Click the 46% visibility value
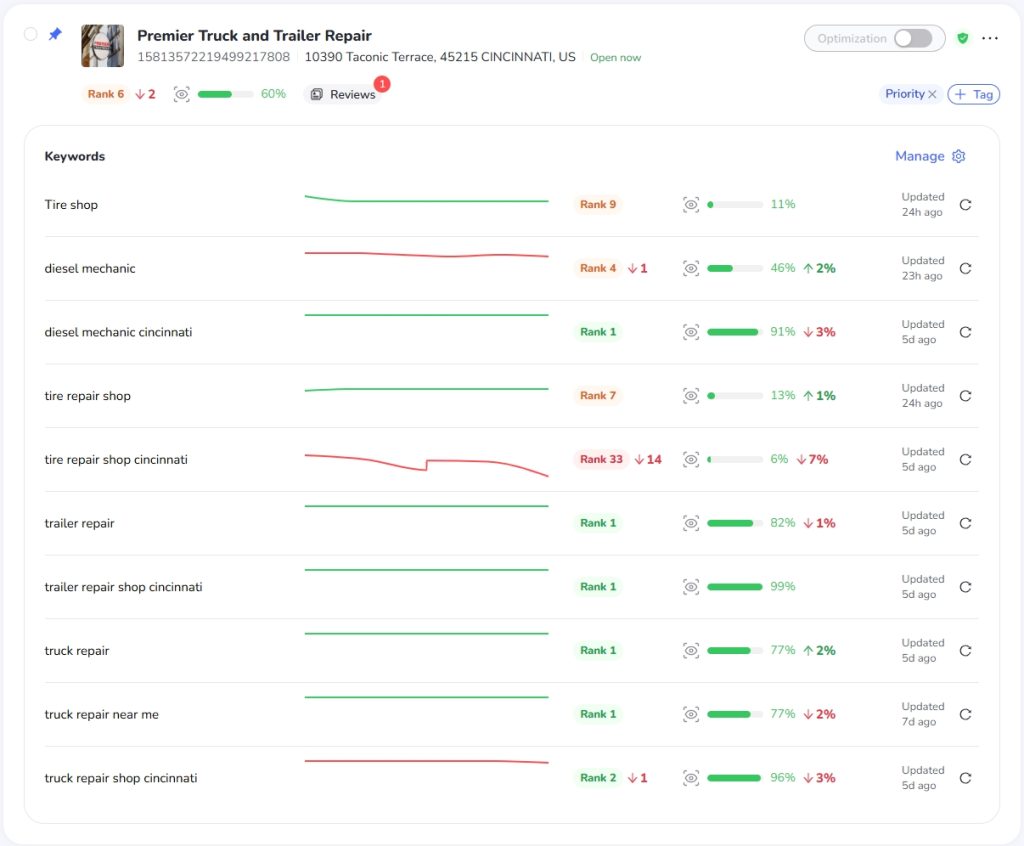 (x=782, y=268)
